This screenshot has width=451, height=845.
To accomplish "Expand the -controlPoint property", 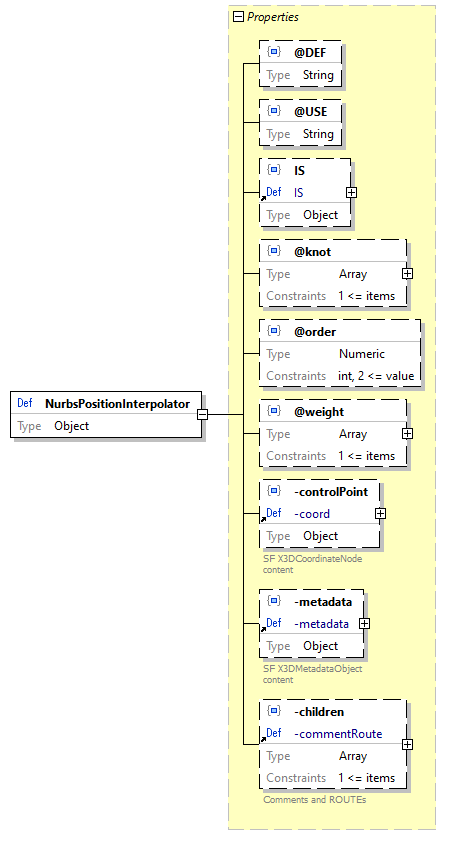I will (x=380, y=514).
